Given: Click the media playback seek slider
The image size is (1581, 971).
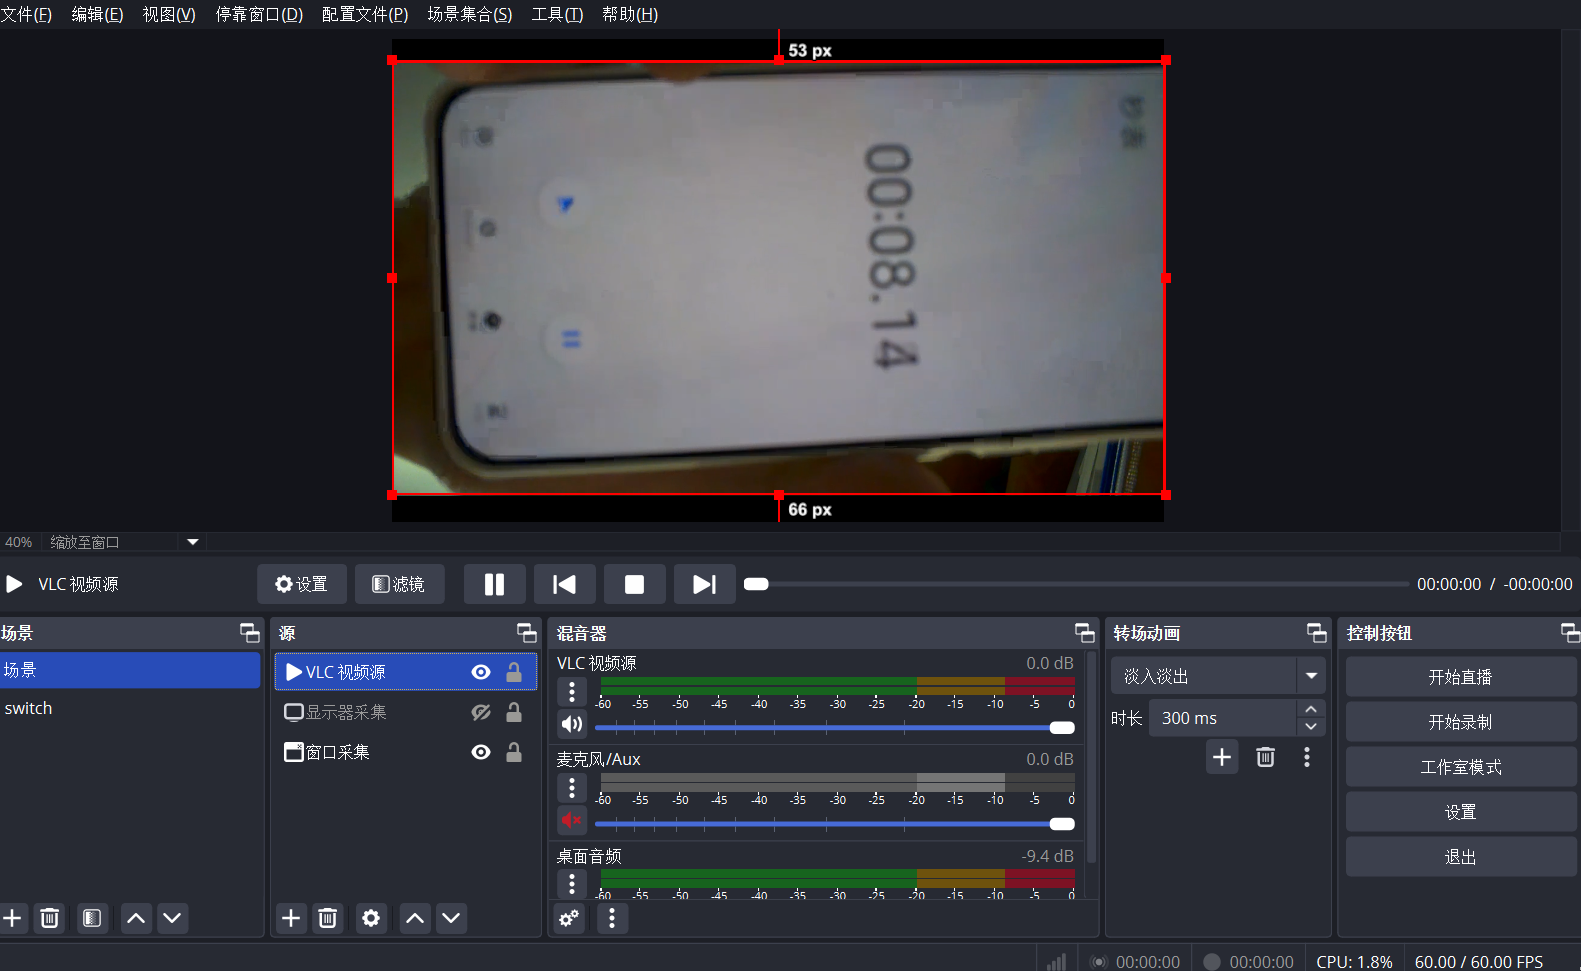Looking at the screenshot, I should point(1076,584).
